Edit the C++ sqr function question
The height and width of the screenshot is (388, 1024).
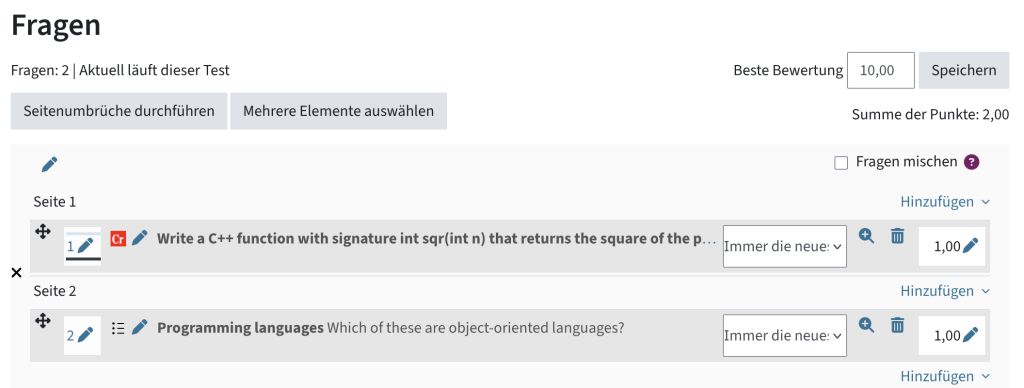140,238
